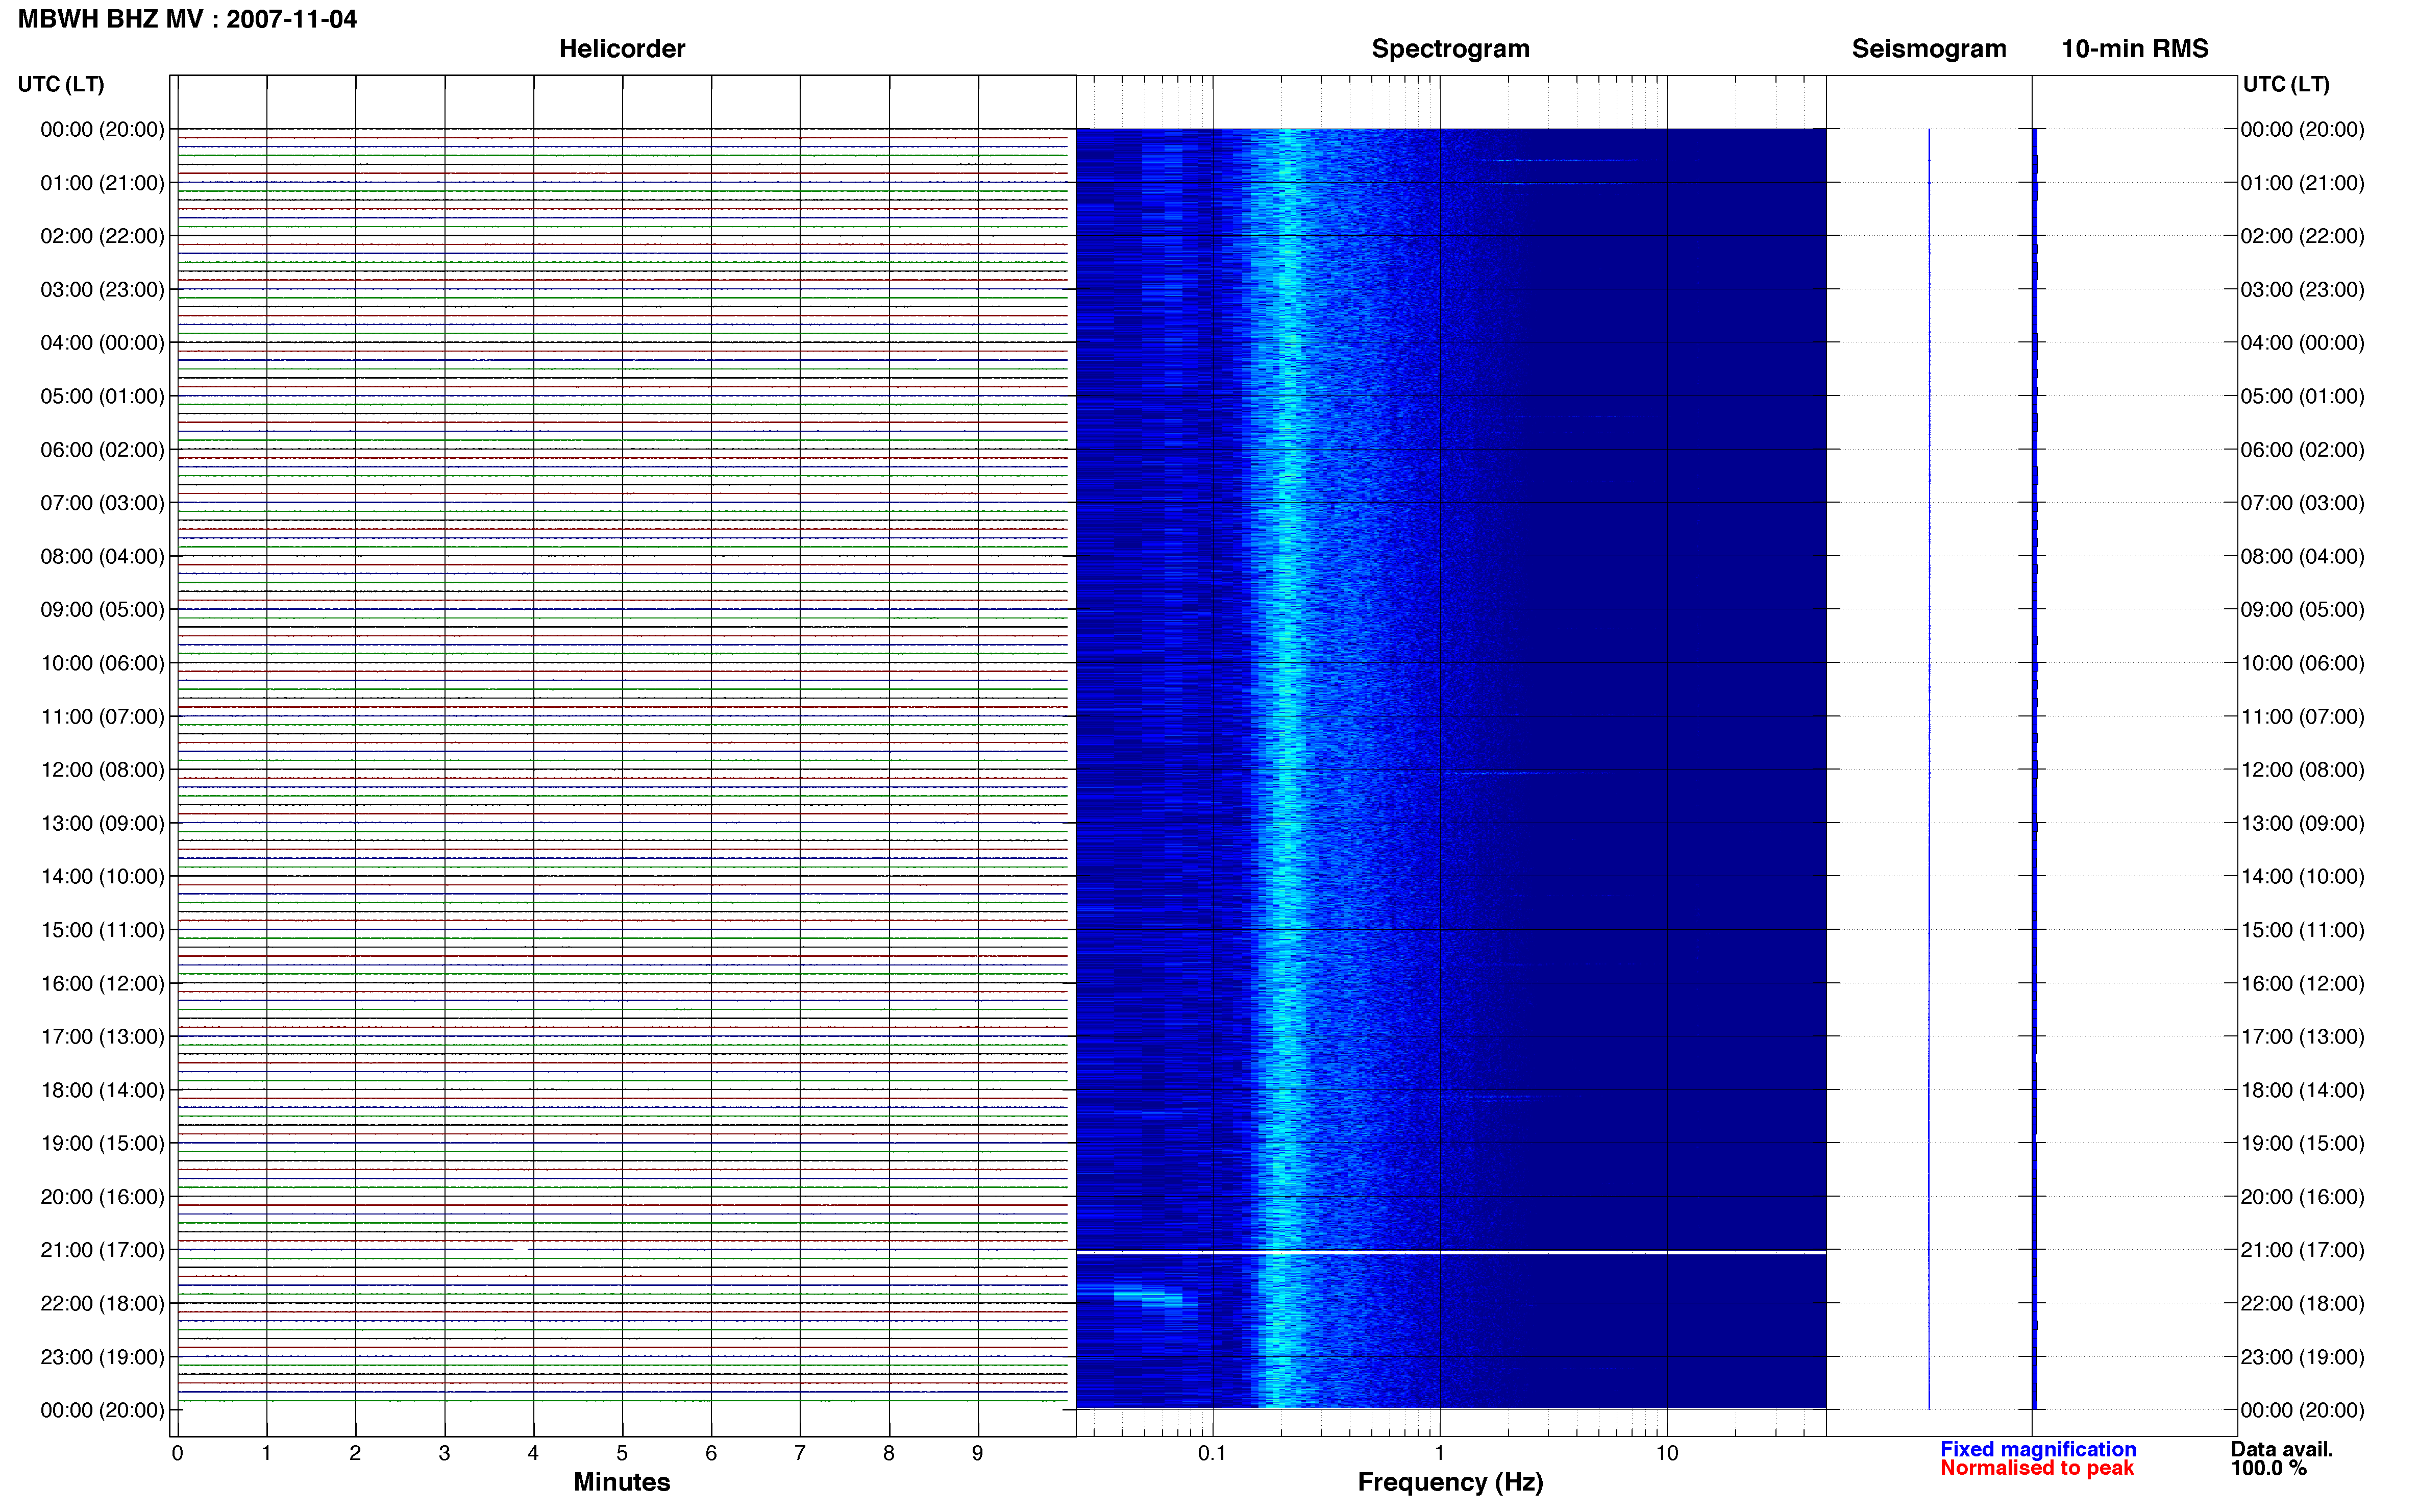Click minute tick label 6
Screen dimensions: 2419x1512
point(711,1453)
